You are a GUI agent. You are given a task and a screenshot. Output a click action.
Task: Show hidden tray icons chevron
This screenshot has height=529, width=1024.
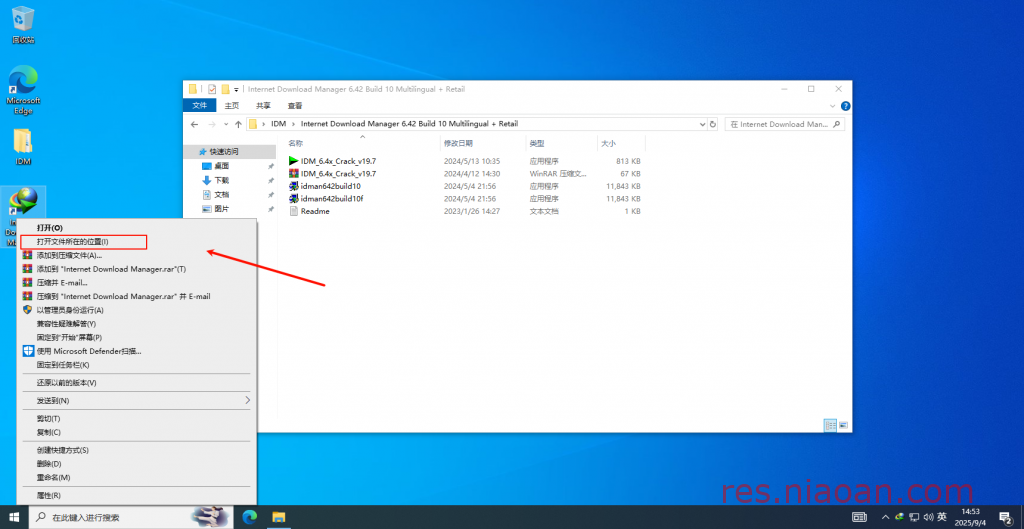886,517
